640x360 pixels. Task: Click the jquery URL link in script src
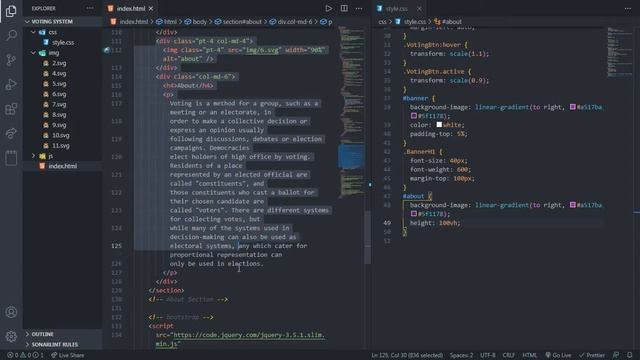(x=249, y=335)
